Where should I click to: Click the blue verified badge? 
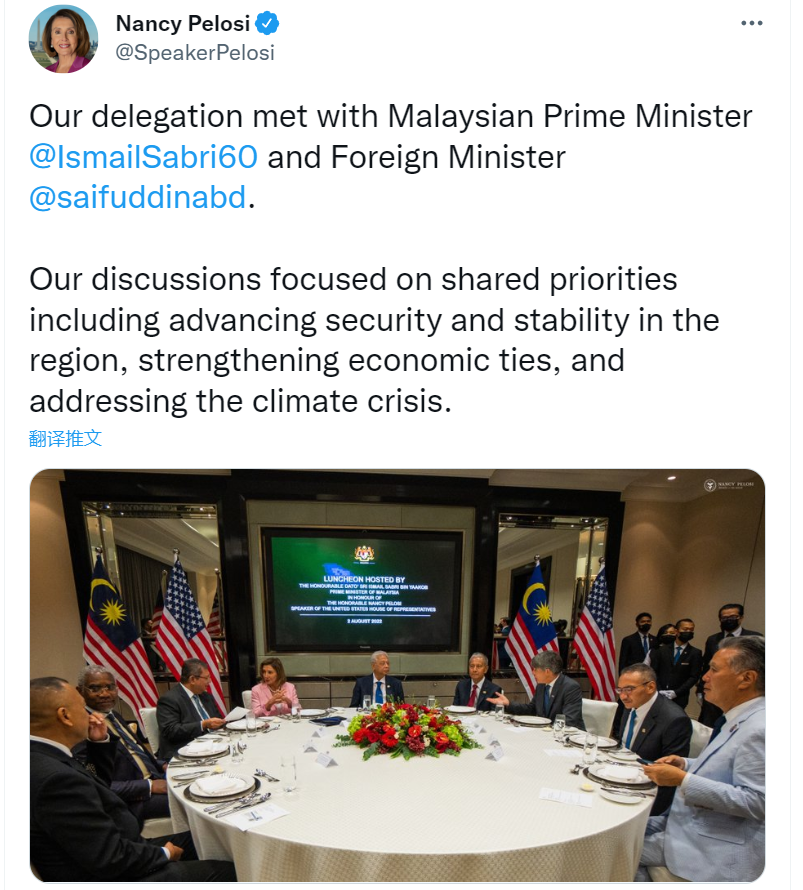pyautogui.click(x=267, y=23)
